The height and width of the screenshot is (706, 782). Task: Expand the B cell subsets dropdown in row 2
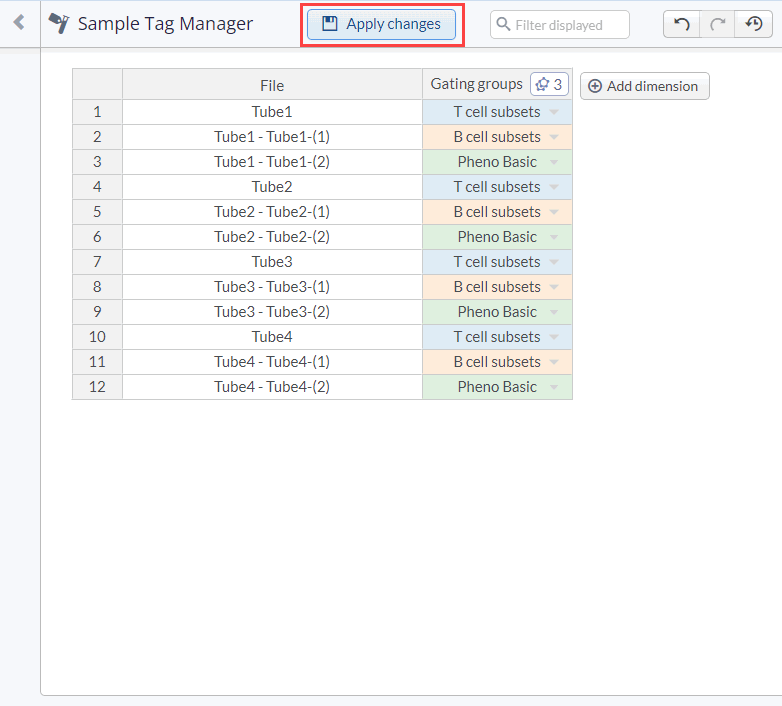554,137
